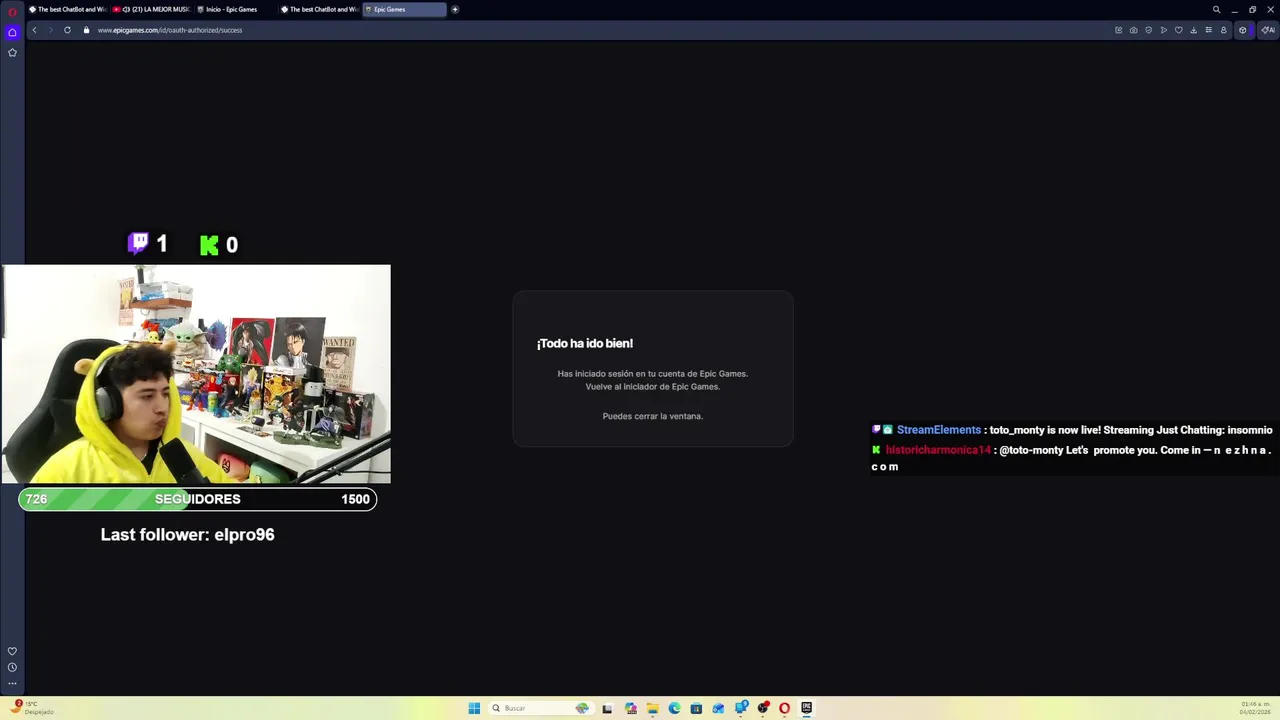The image size is (1280, 720).
Task: Open the profile account icon
Action: [1223, 30]
